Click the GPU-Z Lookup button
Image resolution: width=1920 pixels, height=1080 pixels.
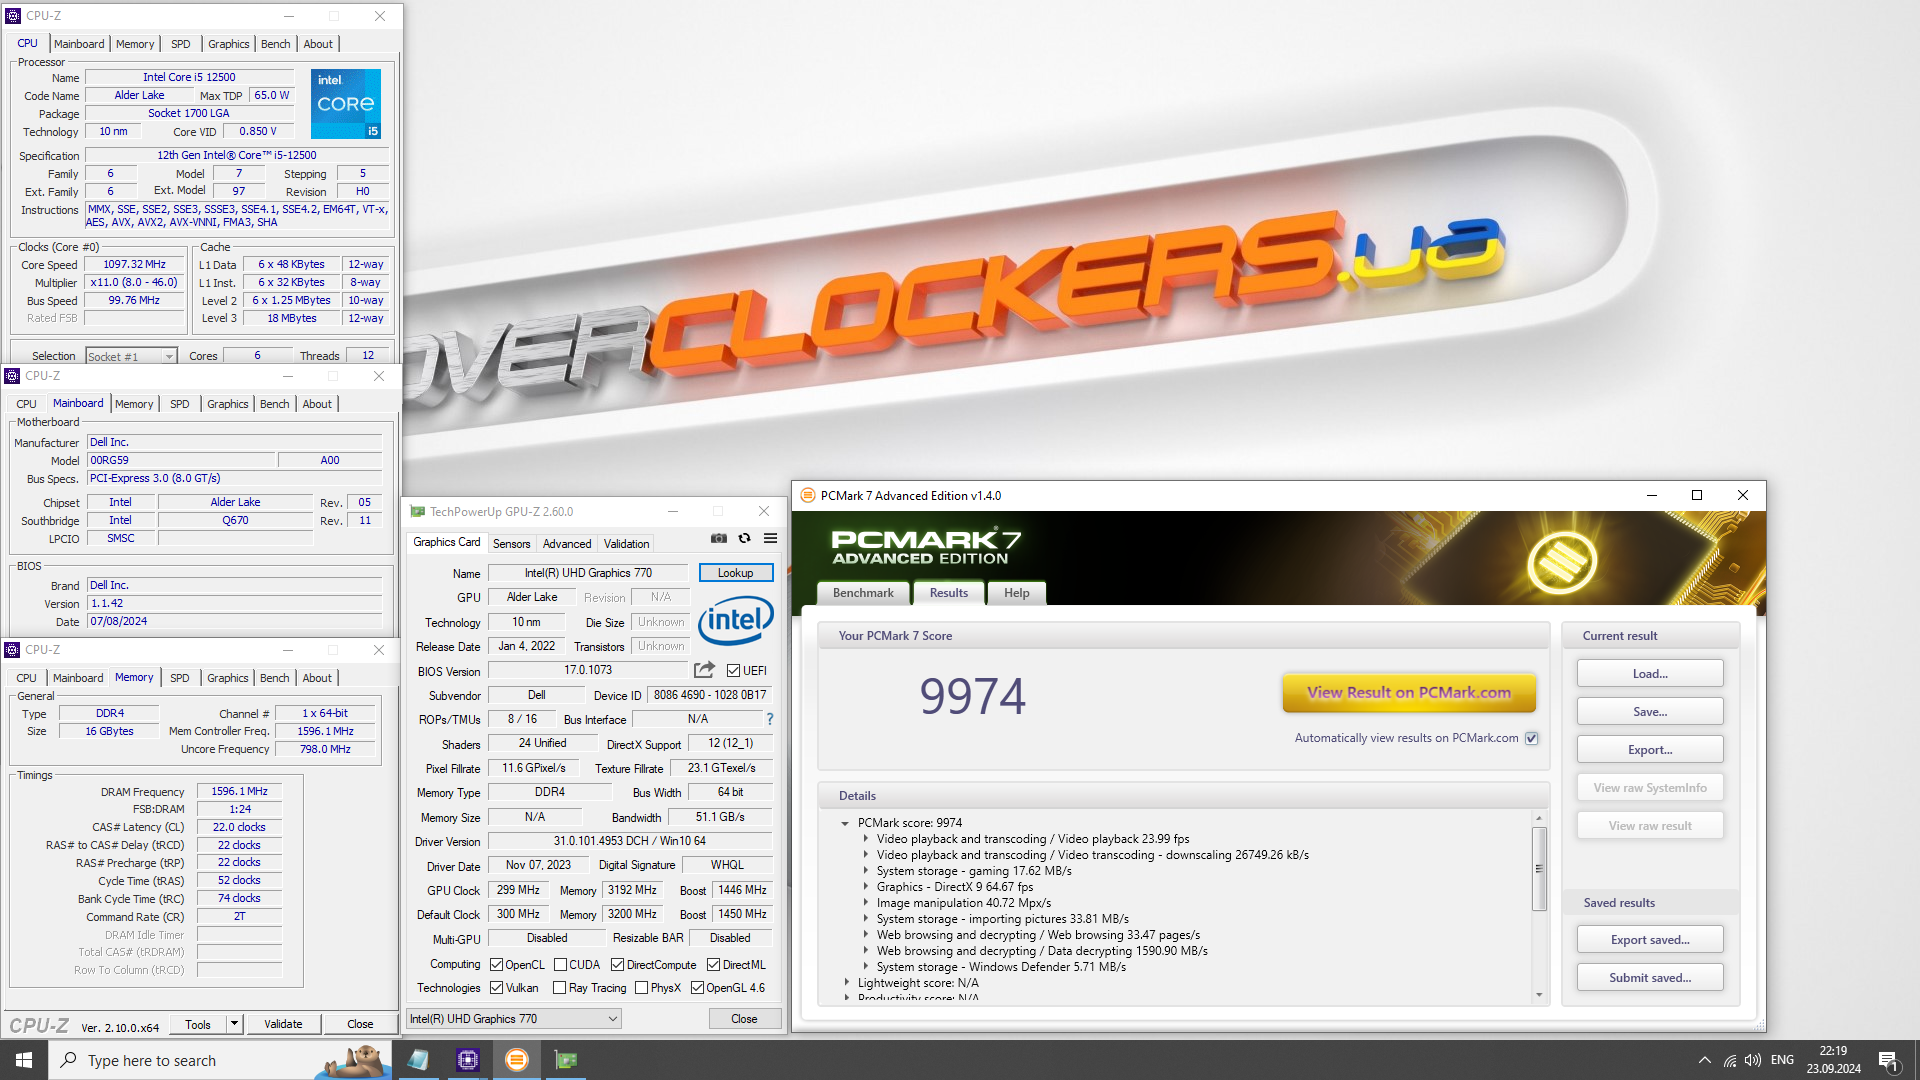click(735, 573)
